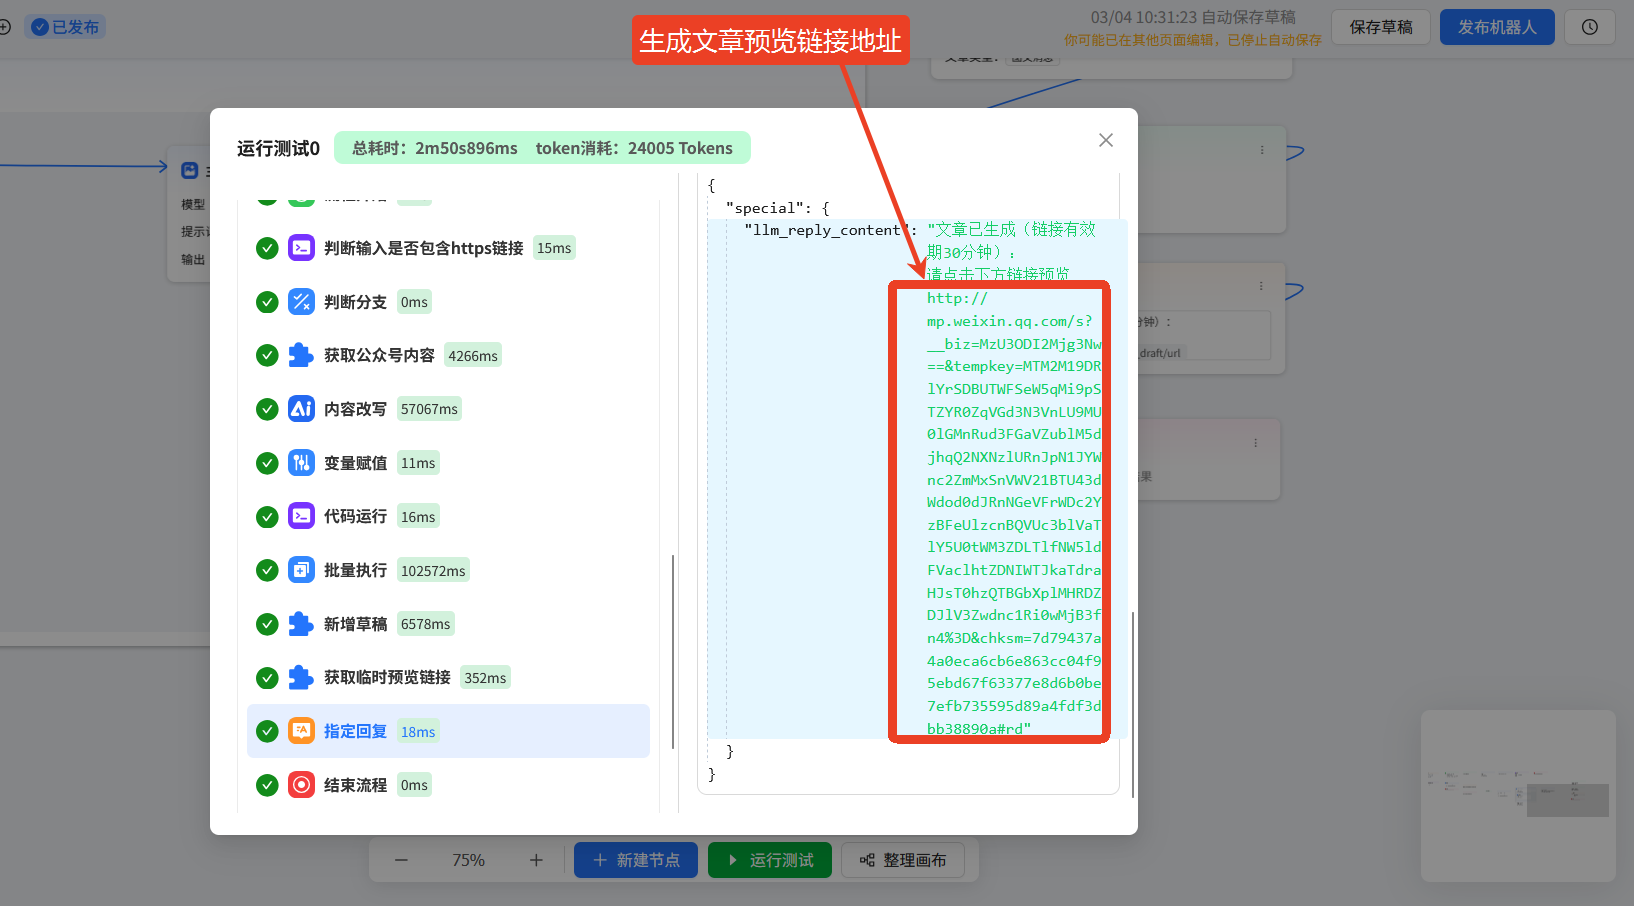1634x906 pixels.
Task: Click the JSON output panel scrollbar
Action: point(1133,704)
